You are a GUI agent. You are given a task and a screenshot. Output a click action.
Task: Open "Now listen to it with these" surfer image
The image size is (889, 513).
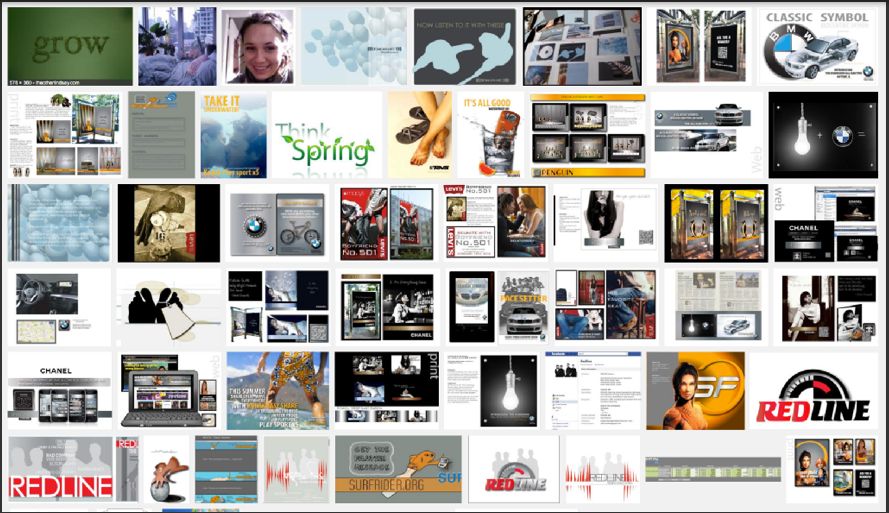pyautogui.click(x=465, y=46)
